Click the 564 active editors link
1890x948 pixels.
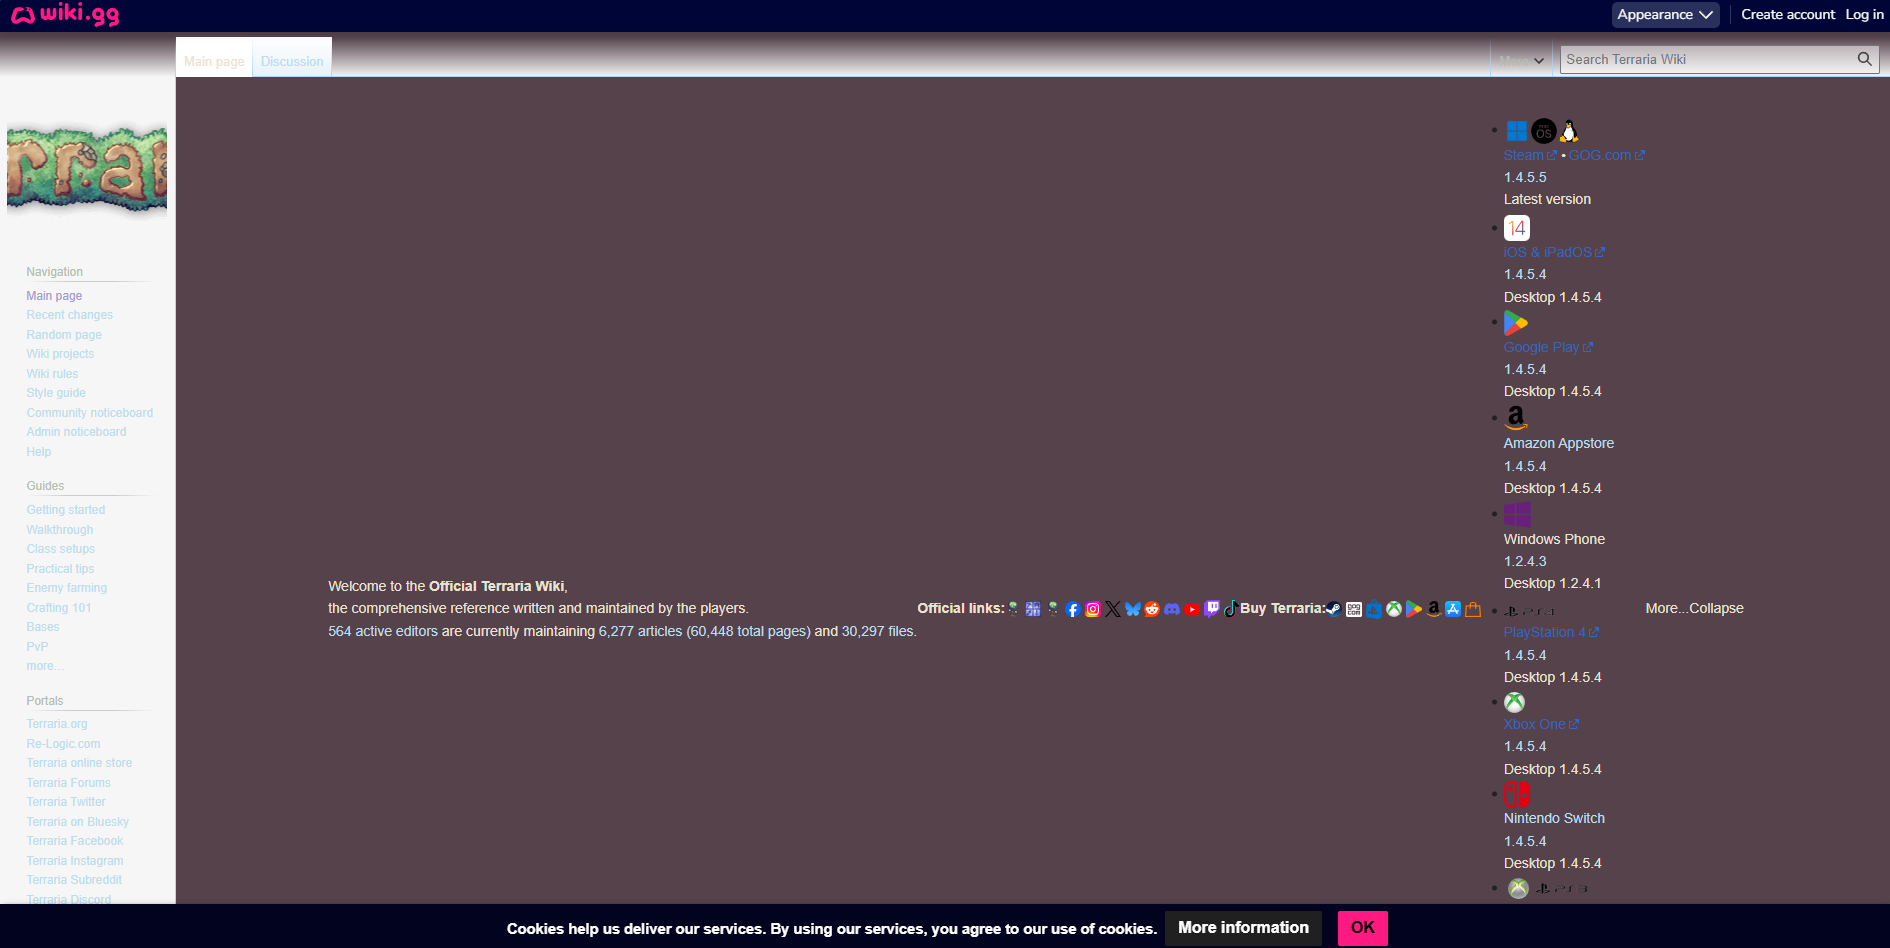pyautogui.click(x=383, y=631)
